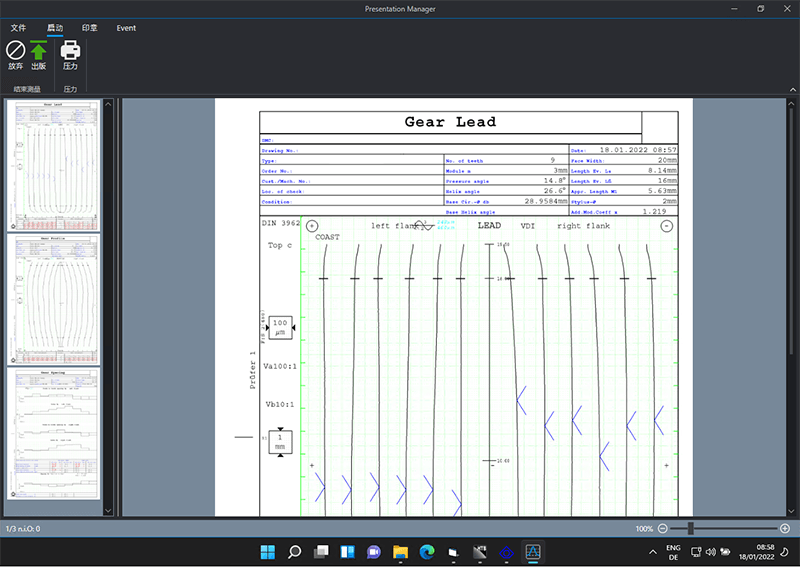Viewport: 800px width, 567px height.
Task: Show hidden system tray icons
Action: click(x=653, y=552)
